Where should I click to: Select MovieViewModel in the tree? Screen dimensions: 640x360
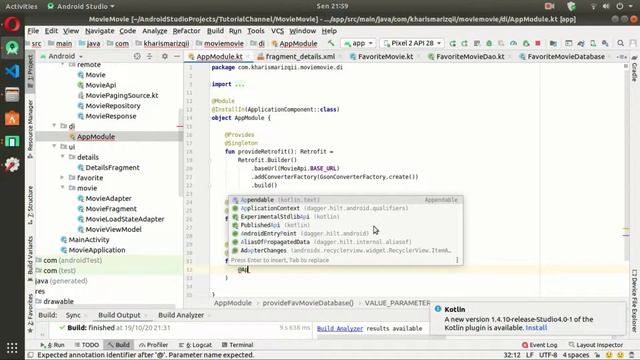tap(113, 229)
